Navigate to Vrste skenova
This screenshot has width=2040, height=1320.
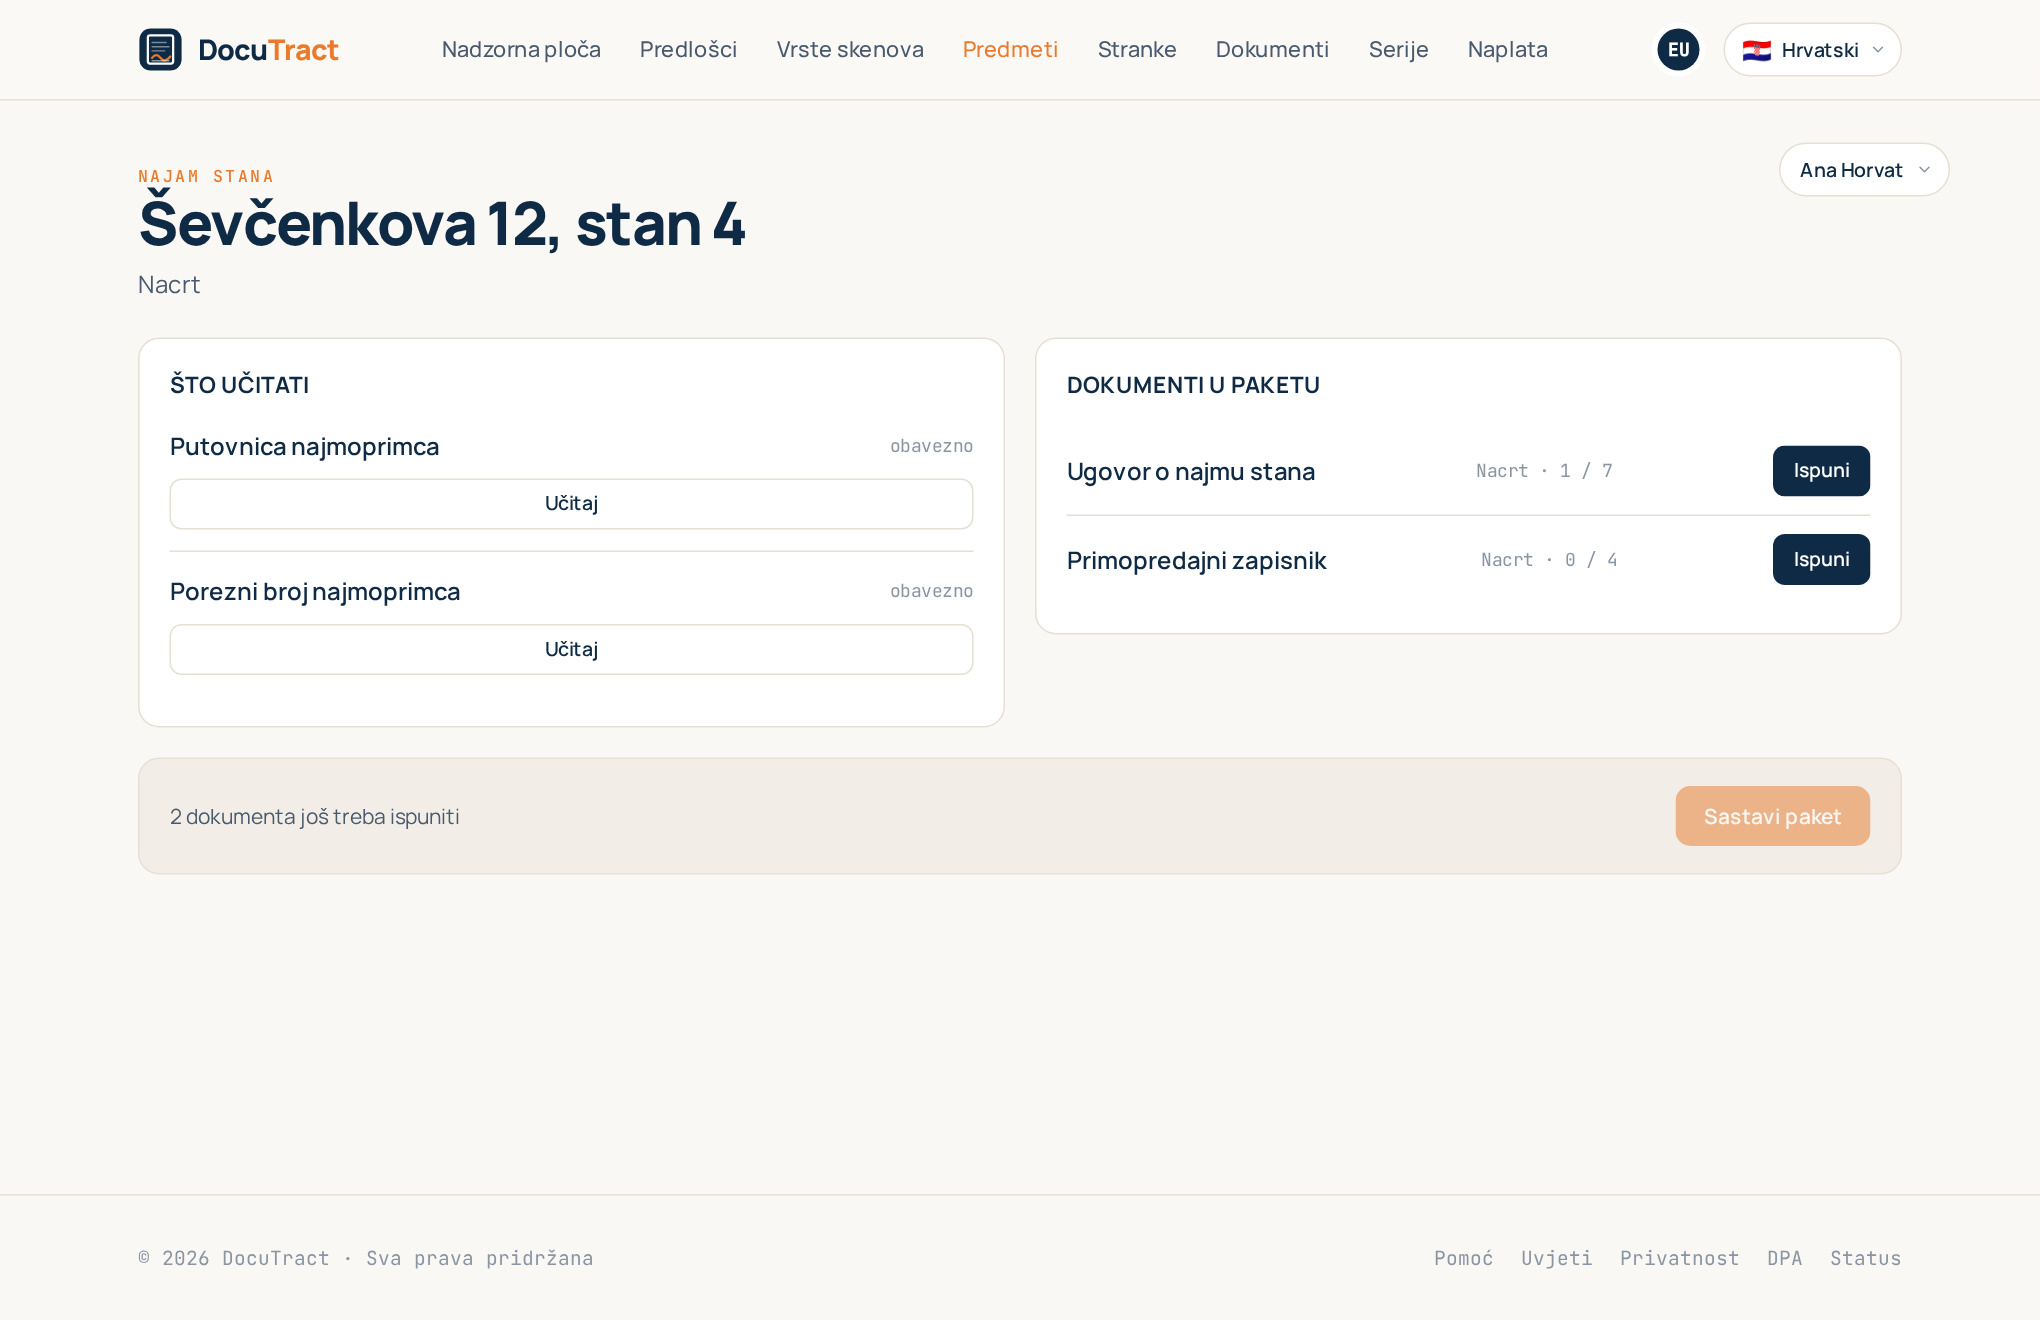click(x=850, y=49)
